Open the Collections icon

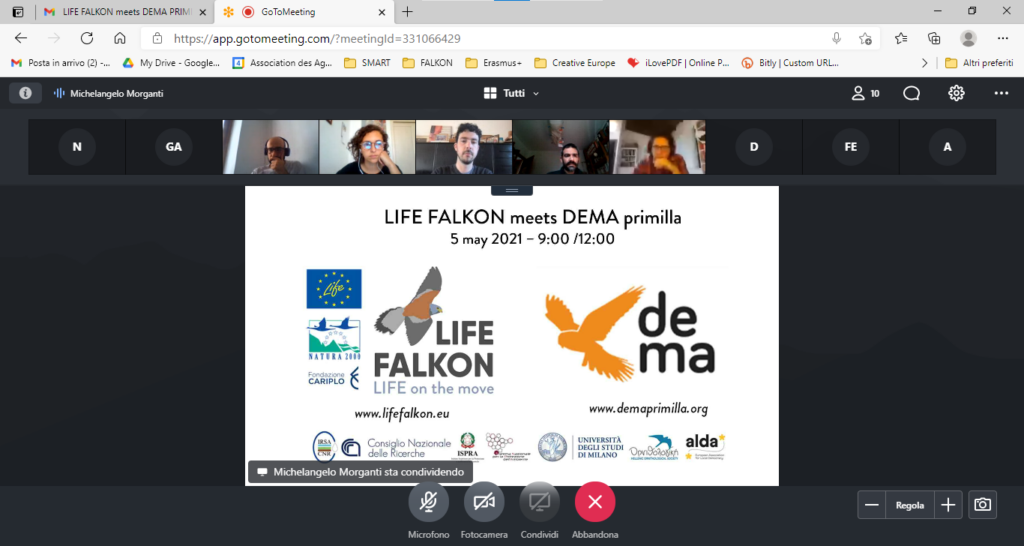tap(934, 39)
